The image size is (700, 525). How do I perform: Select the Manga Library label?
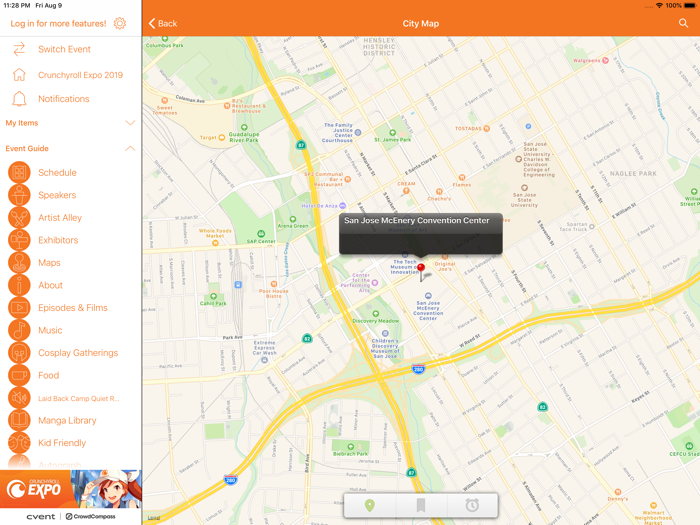(67, 421)
